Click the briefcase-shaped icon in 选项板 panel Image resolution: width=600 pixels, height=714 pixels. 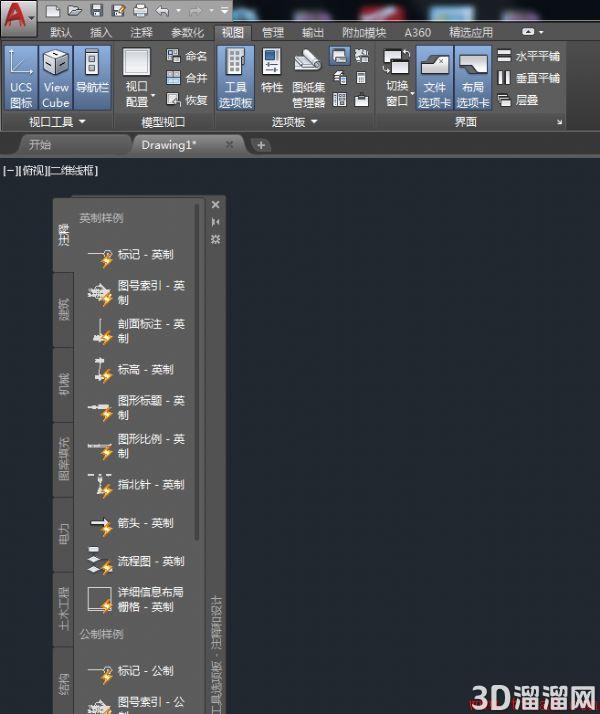(361, 100)
